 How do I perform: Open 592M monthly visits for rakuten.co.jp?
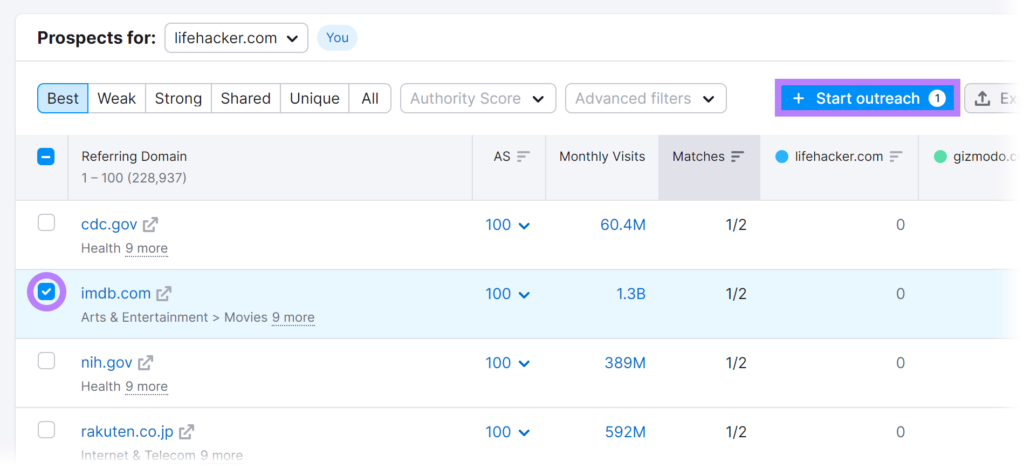click(625, 432)
